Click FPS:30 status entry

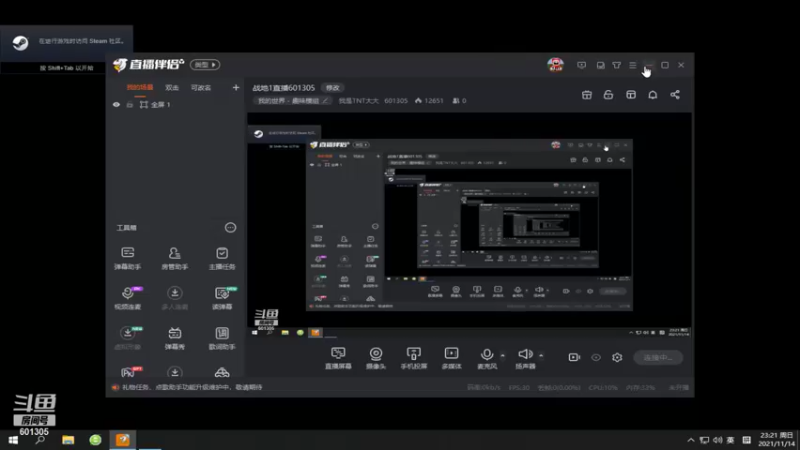pyautogui.click(x=519, y=388)
